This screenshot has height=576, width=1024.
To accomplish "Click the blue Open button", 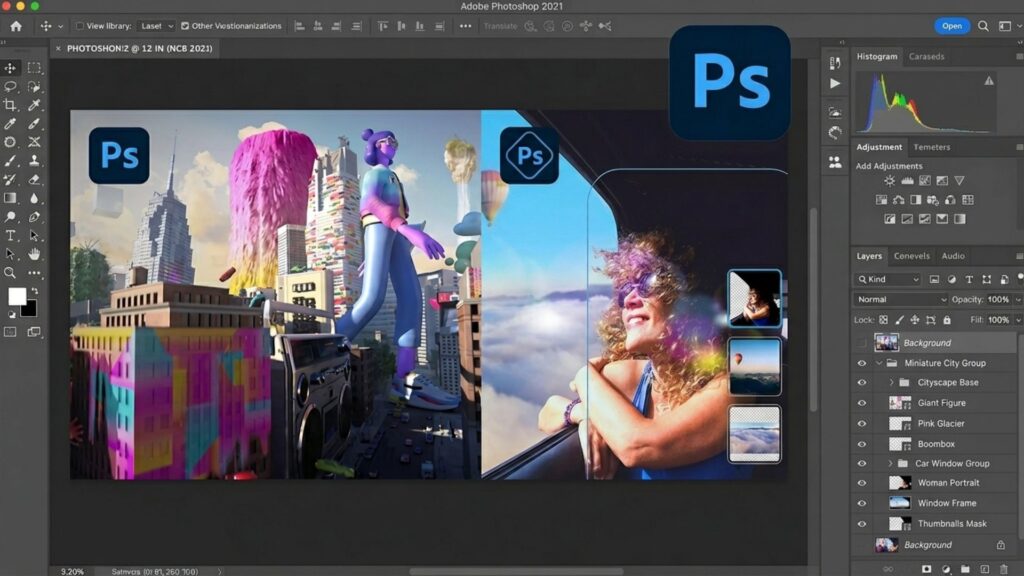I will pos(952,26).
